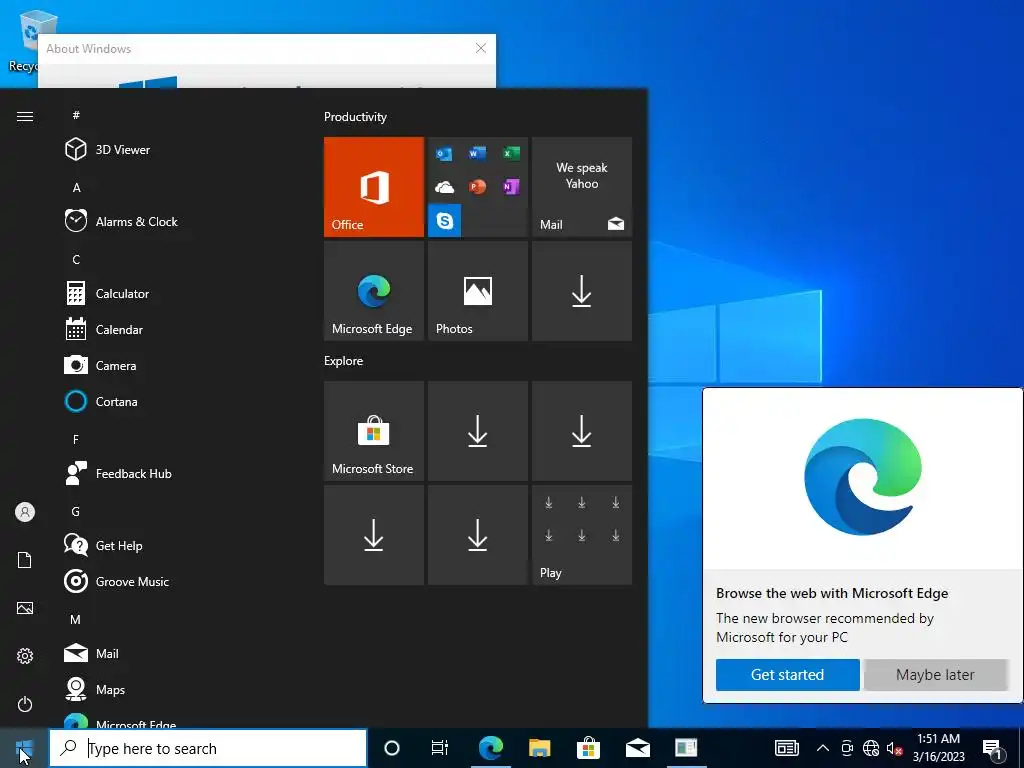Open the Microsoft Store tile
The image size is (1024, 768).
[374, 431]
